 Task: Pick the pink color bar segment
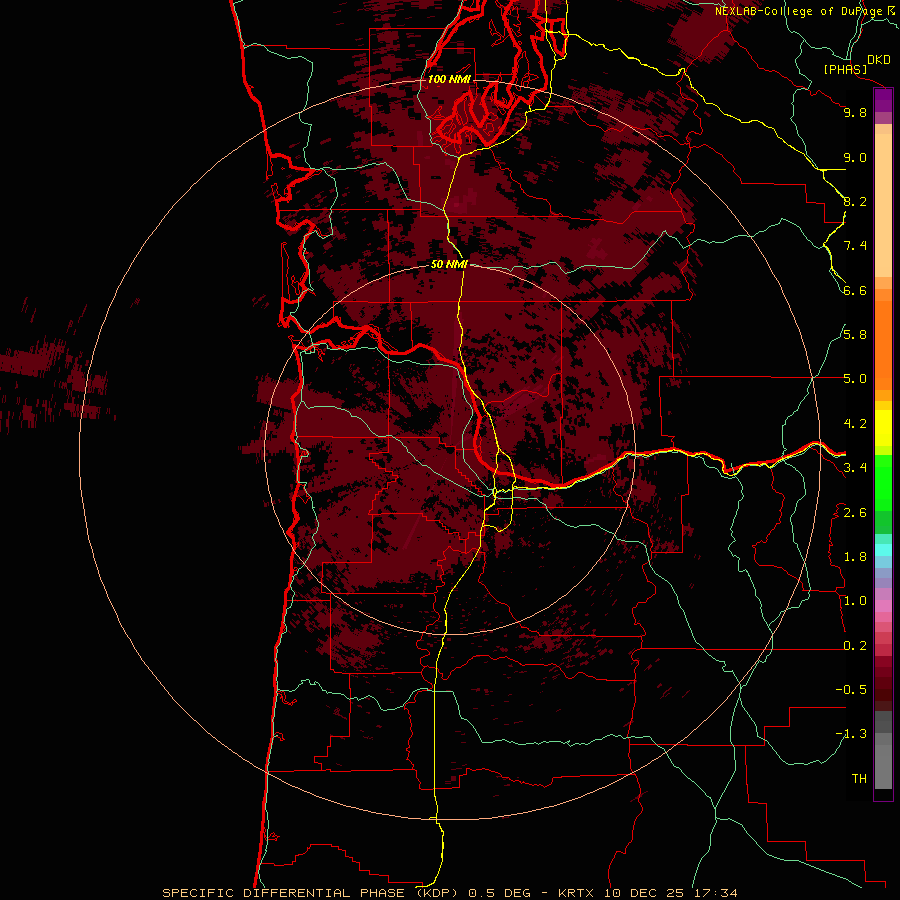pos(883,606)
